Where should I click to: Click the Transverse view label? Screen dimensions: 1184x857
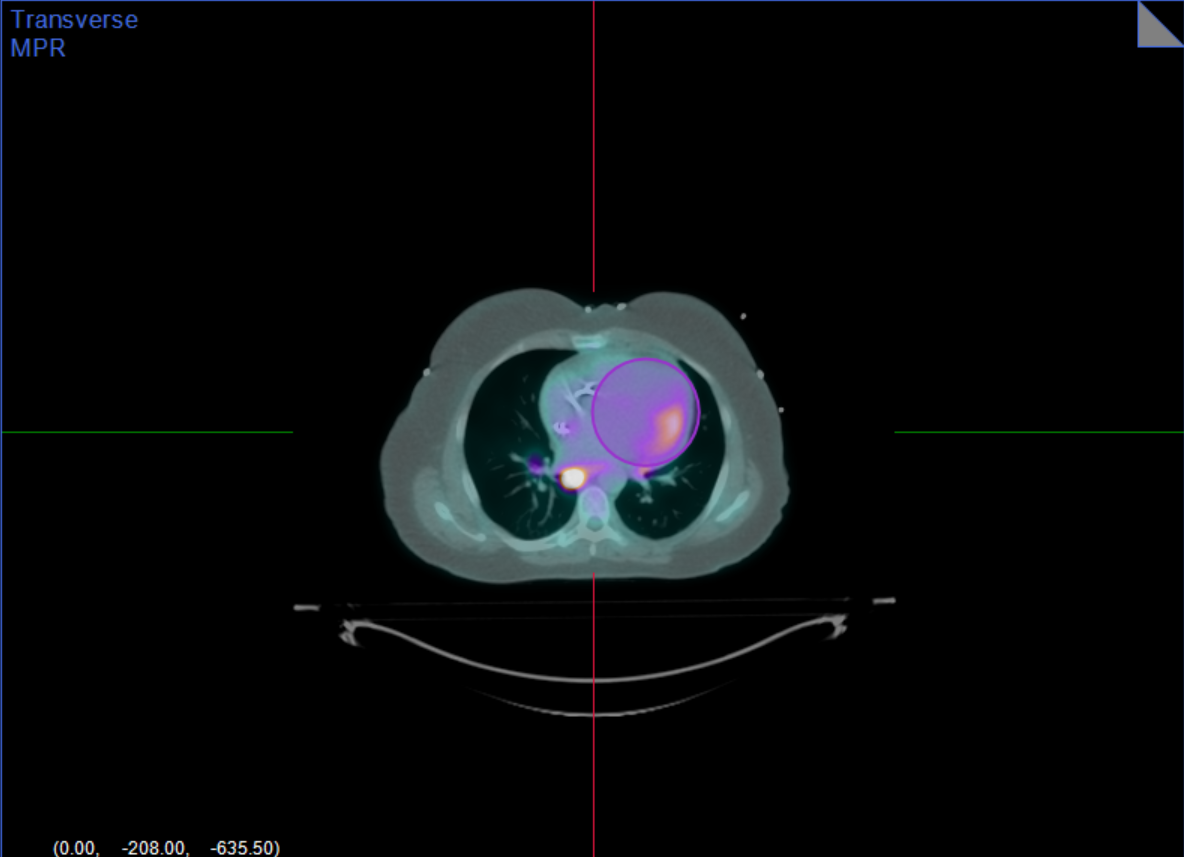click(x=74, y=19)
